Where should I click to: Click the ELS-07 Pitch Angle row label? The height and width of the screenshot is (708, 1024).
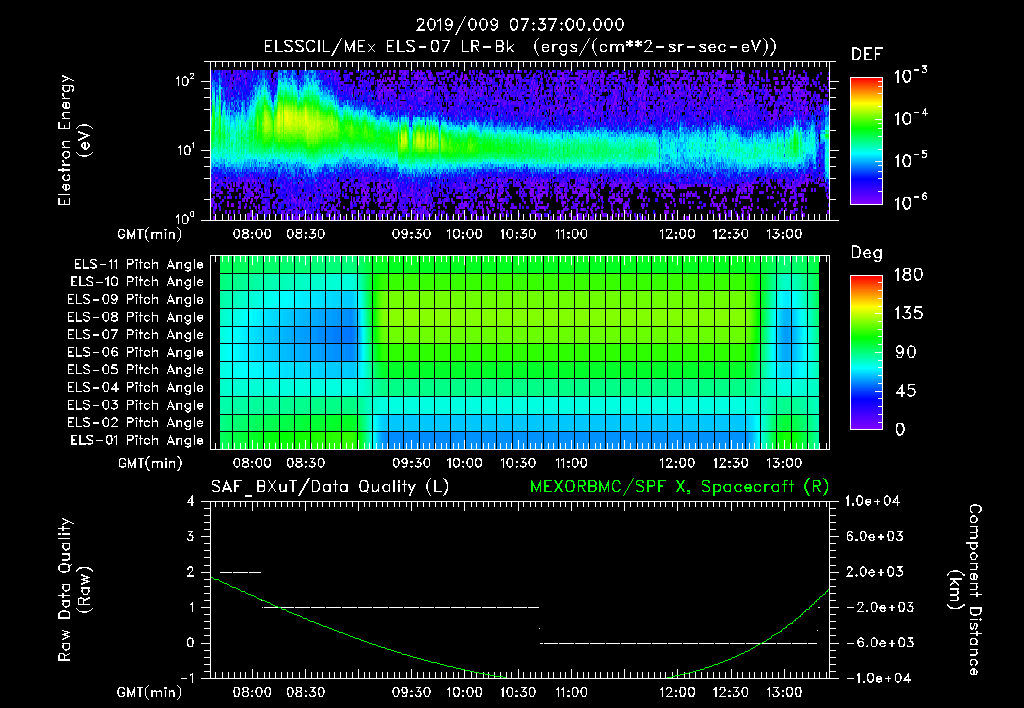coord(135,334)
